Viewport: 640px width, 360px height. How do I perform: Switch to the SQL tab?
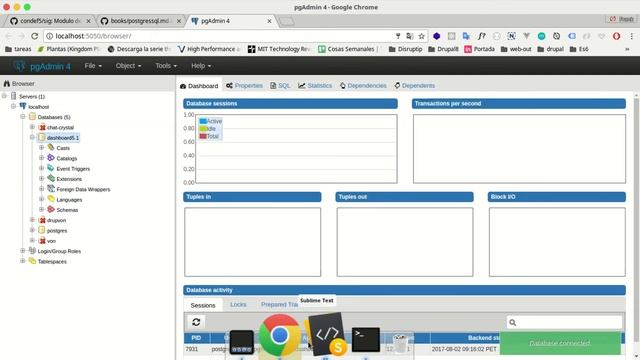[x=280, y=86]
